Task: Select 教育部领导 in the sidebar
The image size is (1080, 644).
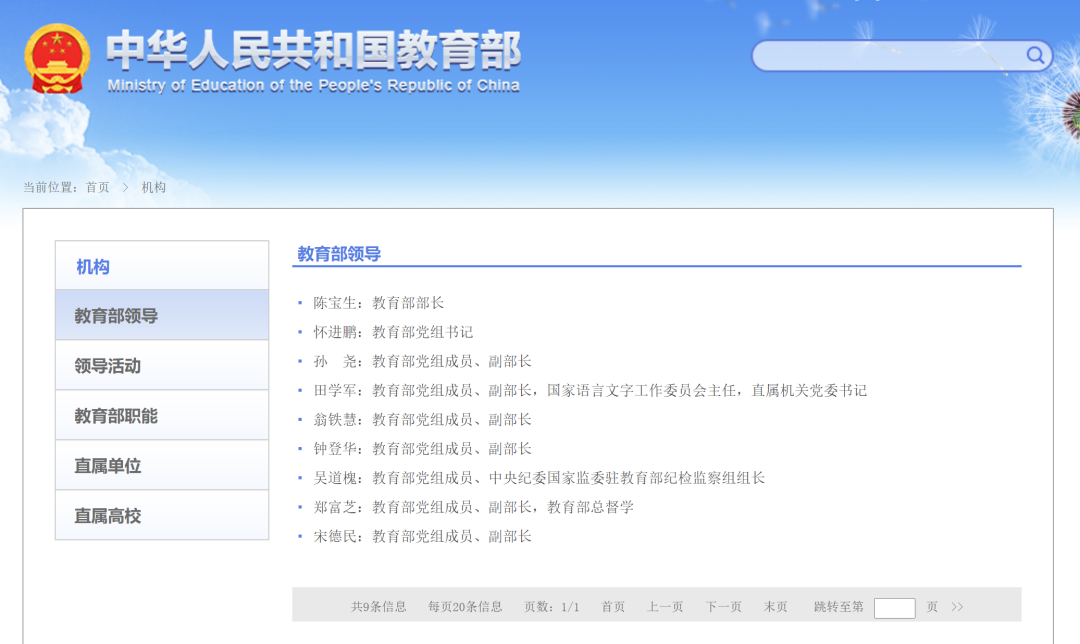Action: click(162, 315)
